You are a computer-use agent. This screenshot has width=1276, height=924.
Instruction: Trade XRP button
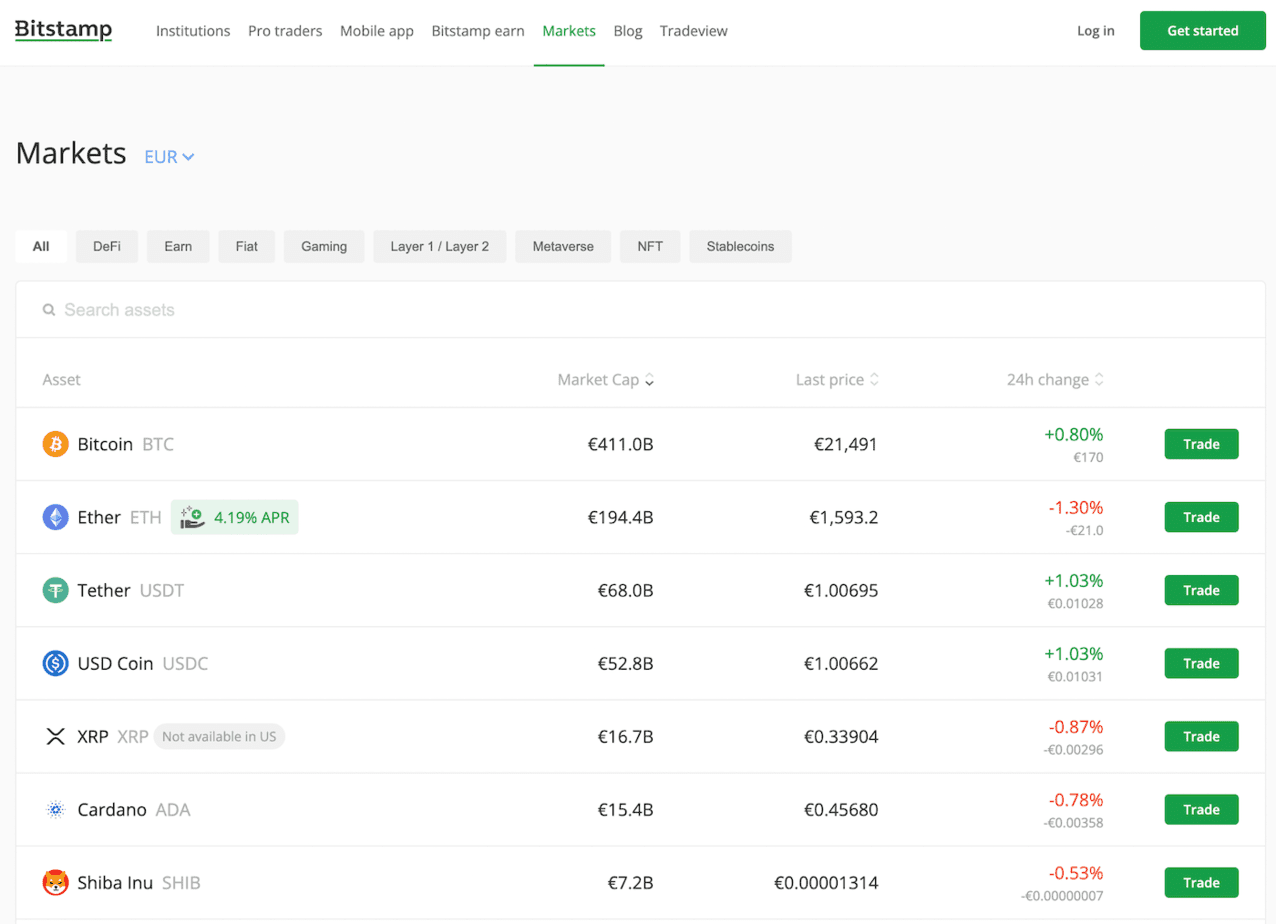[x=1201, y=736]
